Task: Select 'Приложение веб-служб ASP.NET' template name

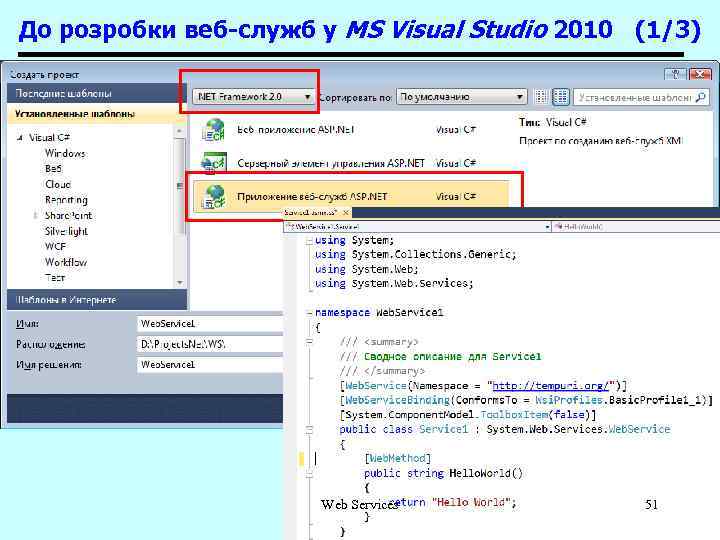Action: pyautogui.click(x=312, y=197)
